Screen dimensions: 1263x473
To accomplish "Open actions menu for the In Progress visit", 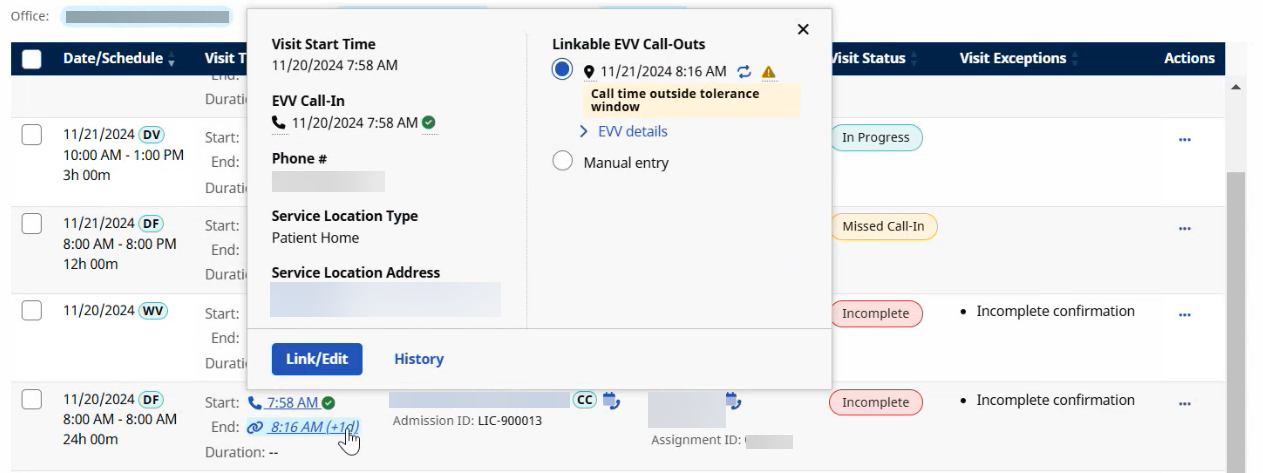I will pos(1185,140).
